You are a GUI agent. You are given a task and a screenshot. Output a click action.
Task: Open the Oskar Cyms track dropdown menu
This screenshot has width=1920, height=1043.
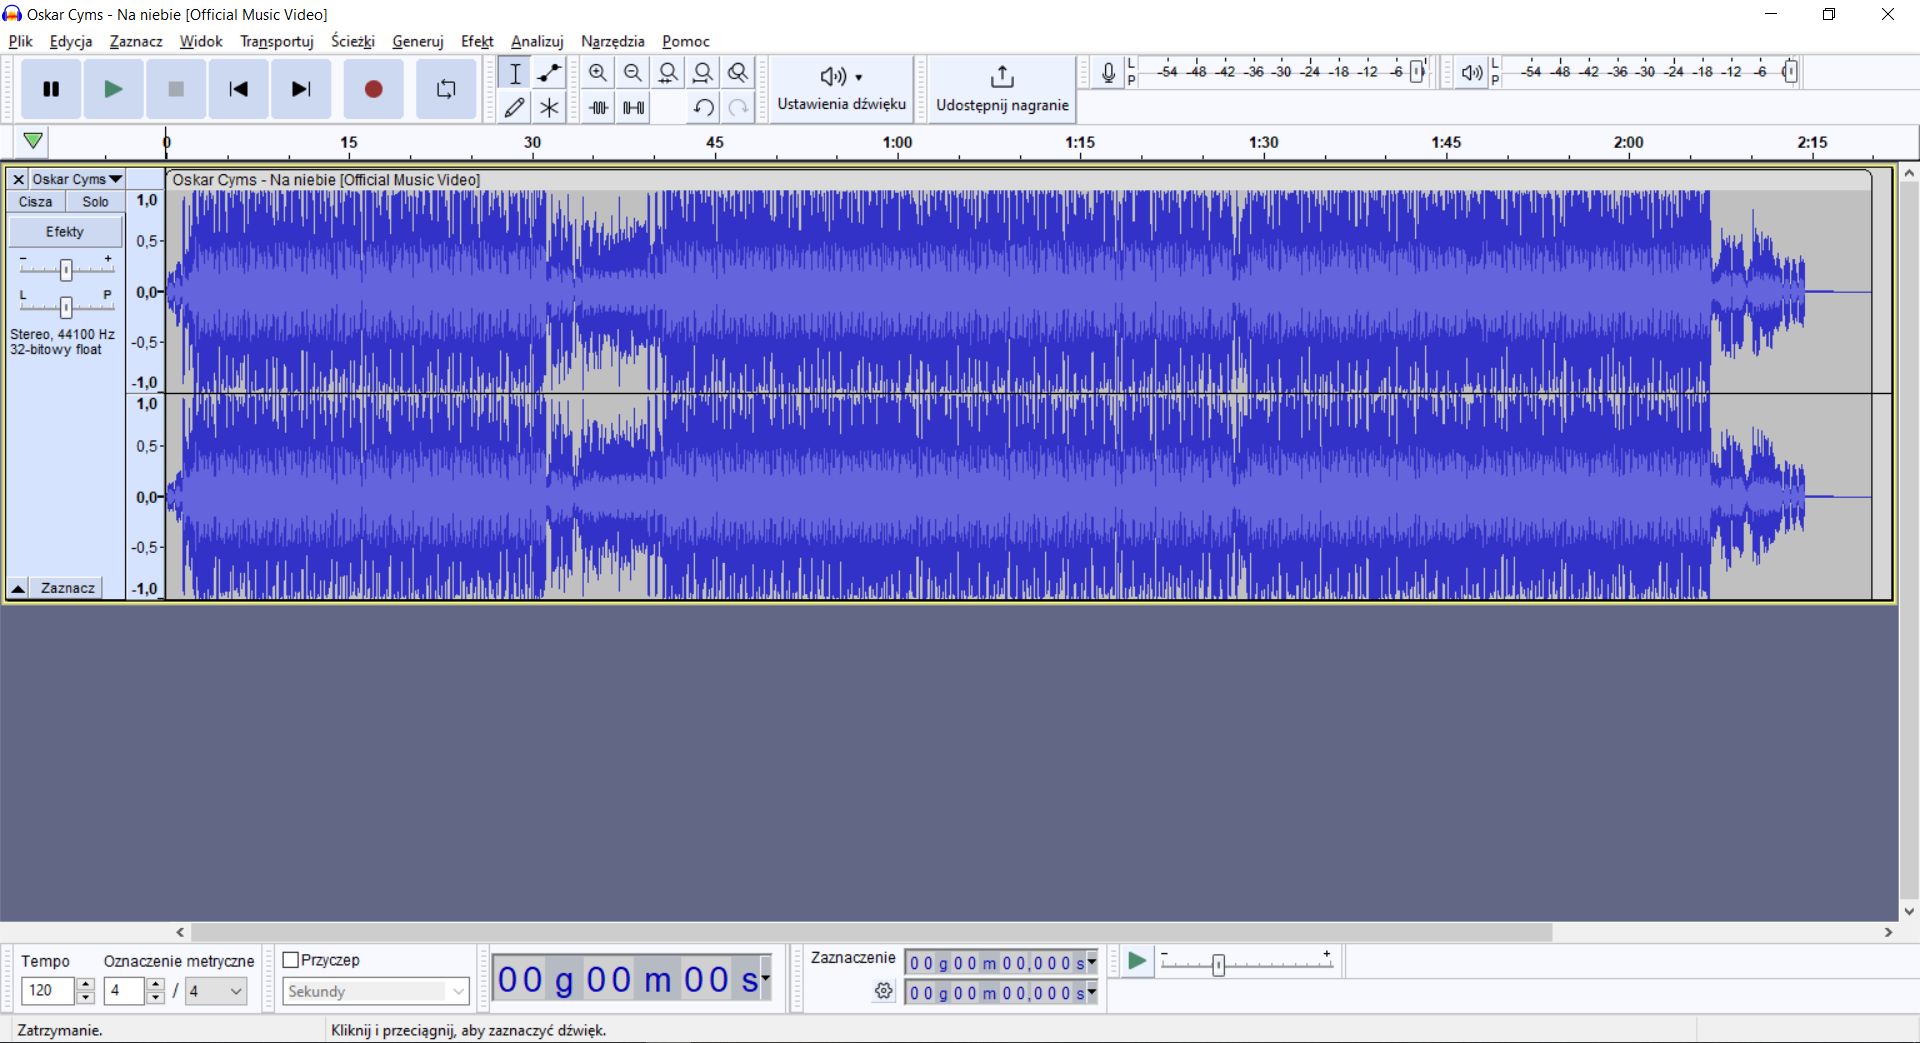tap(76, 179)
